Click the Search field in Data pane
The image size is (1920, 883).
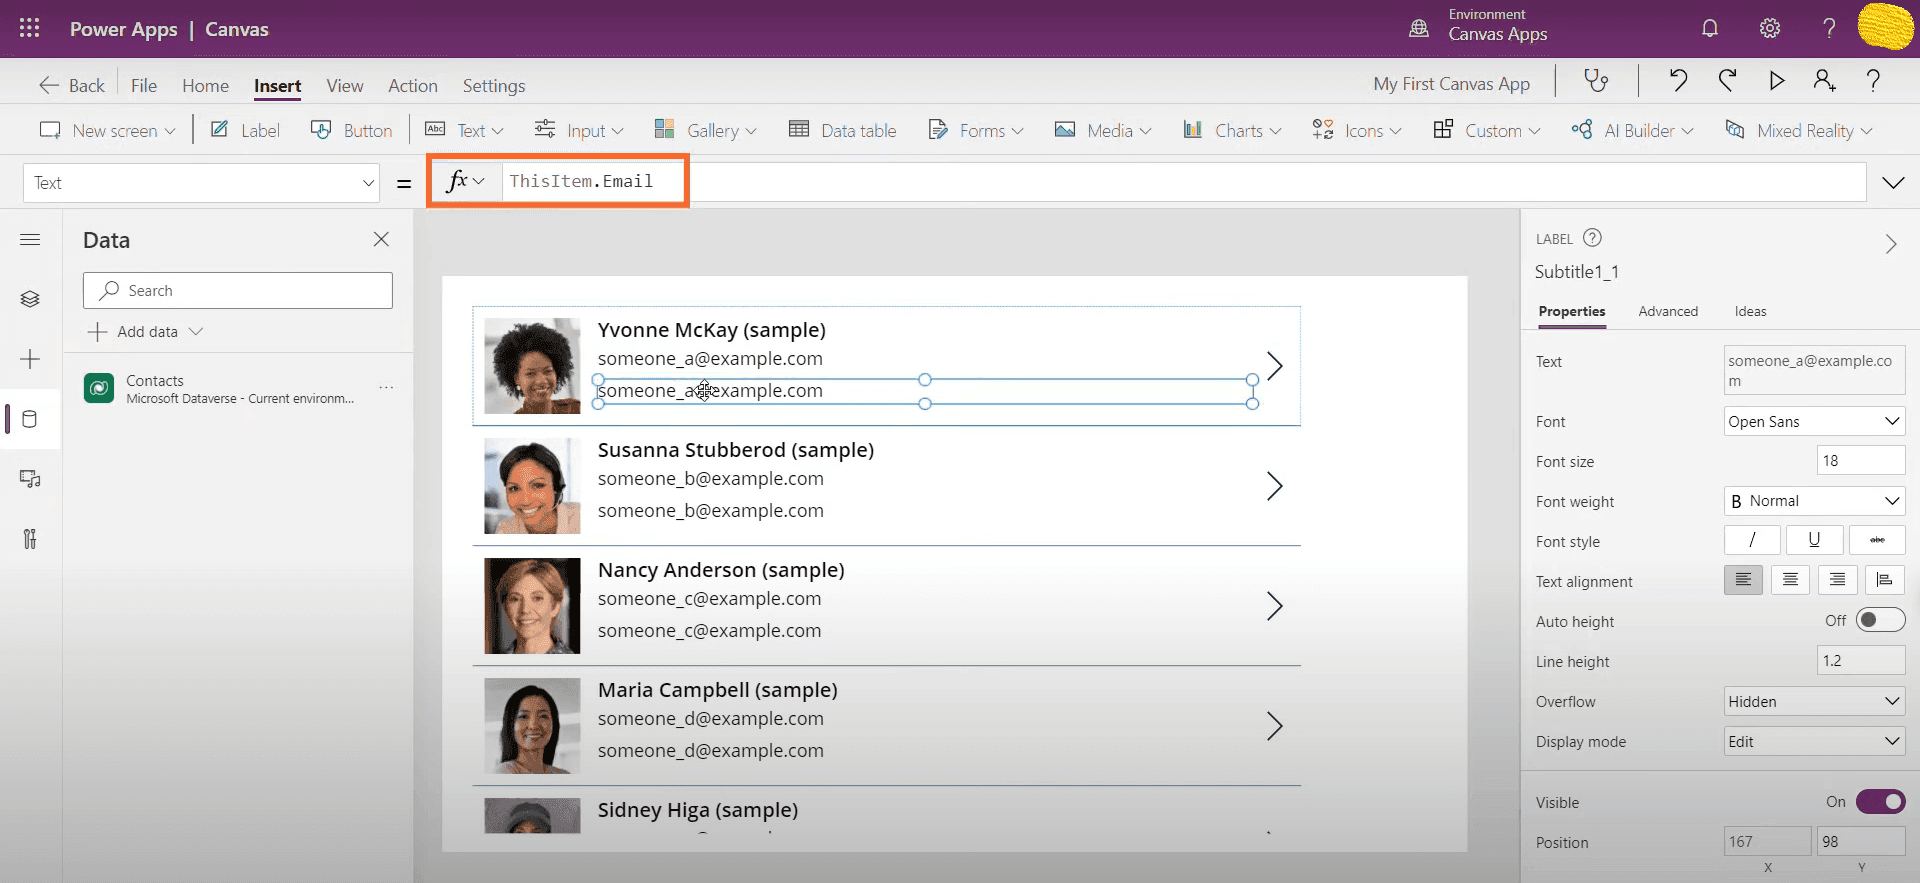pyautogui.click(x=238, y=291)
